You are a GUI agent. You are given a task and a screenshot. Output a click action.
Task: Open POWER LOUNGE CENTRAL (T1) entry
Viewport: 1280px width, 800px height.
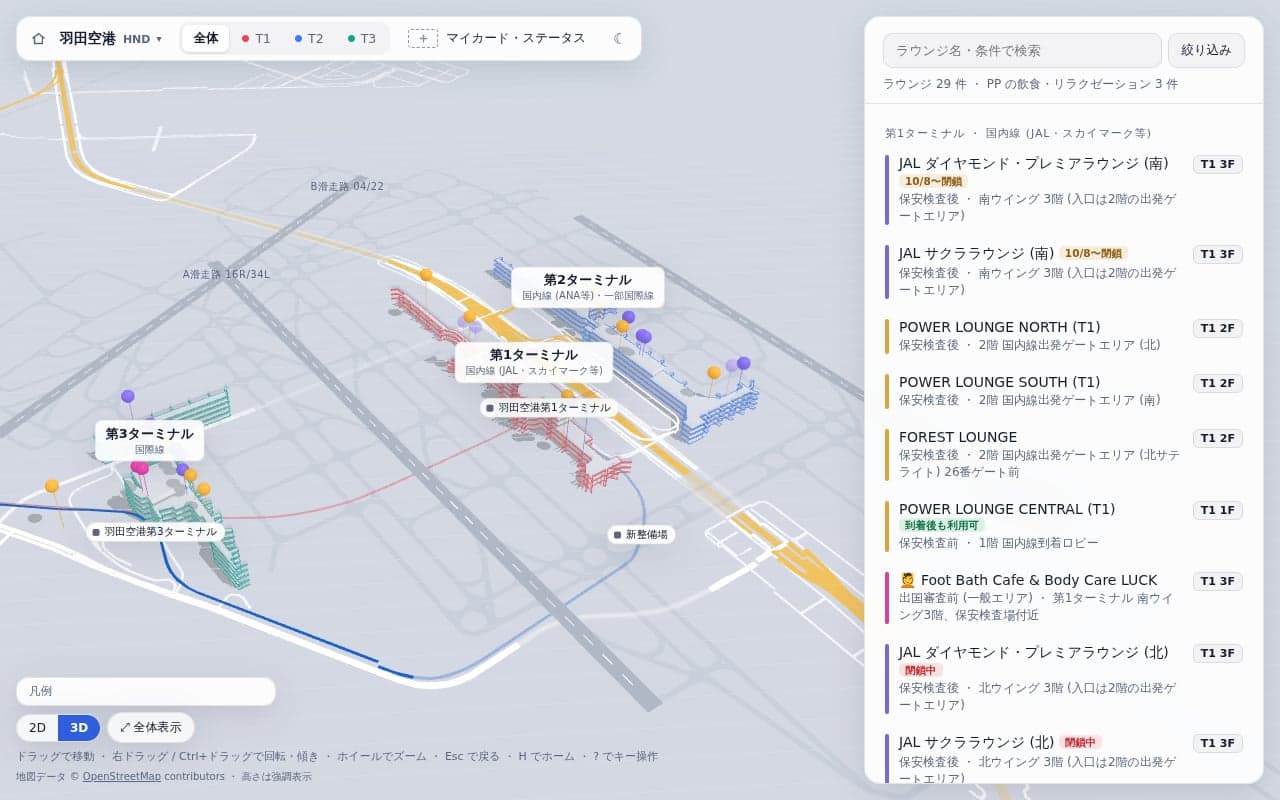click(x=1064, y=526)
